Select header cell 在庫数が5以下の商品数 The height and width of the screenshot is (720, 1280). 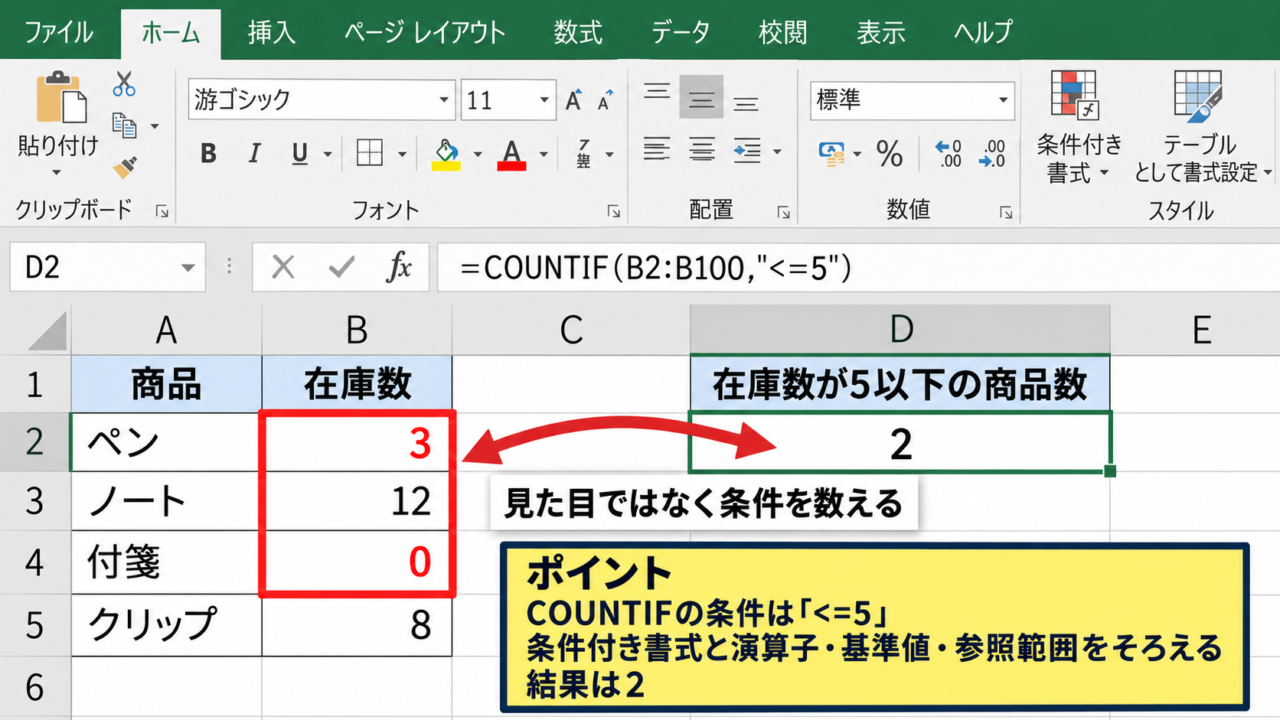900,384
